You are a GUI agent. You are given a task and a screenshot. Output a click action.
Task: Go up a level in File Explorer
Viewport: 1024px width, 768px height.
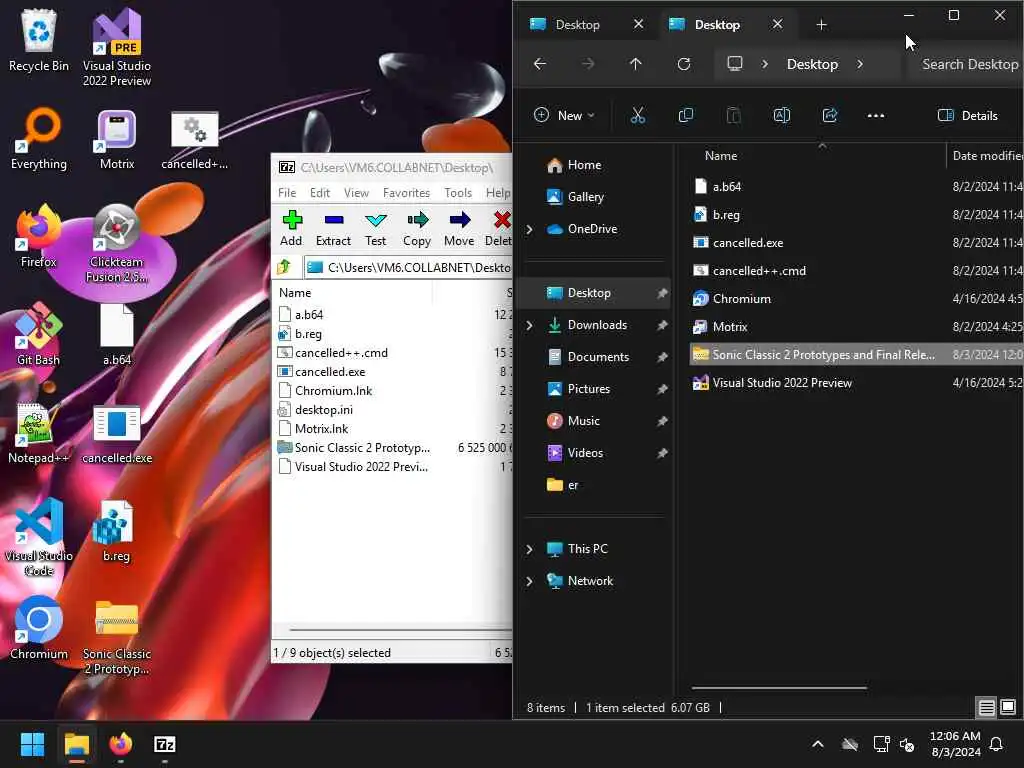pyautogui.click(x=635, y=64)
